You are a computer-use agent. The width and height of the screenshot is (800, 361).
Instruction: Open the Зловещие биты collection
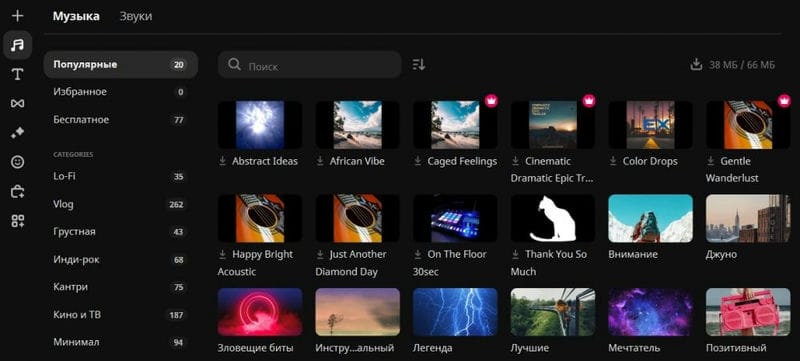pyautogui.click(x=260, y=312)
